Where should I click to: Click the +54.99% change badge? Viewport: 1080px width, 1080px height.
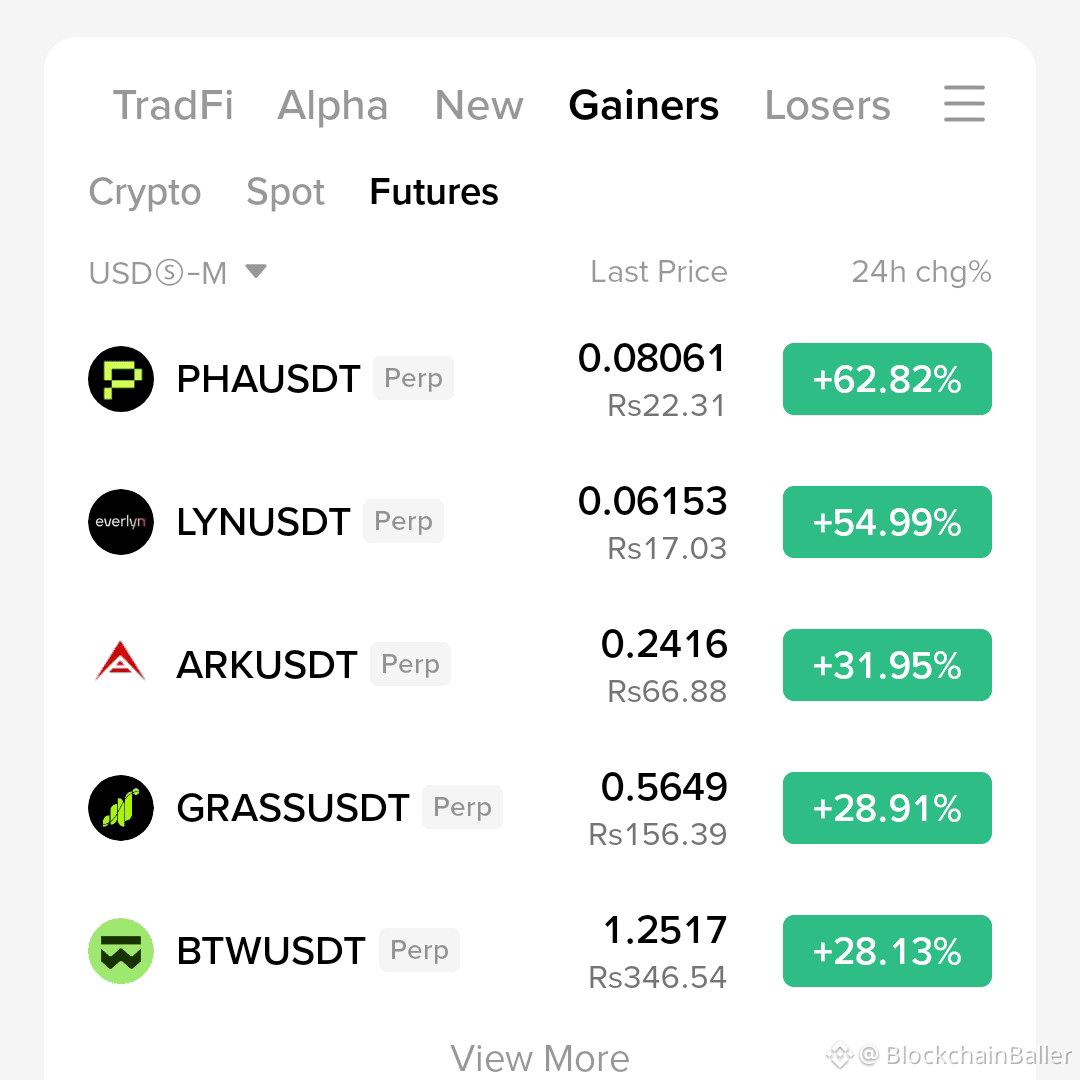coord(887,522)
